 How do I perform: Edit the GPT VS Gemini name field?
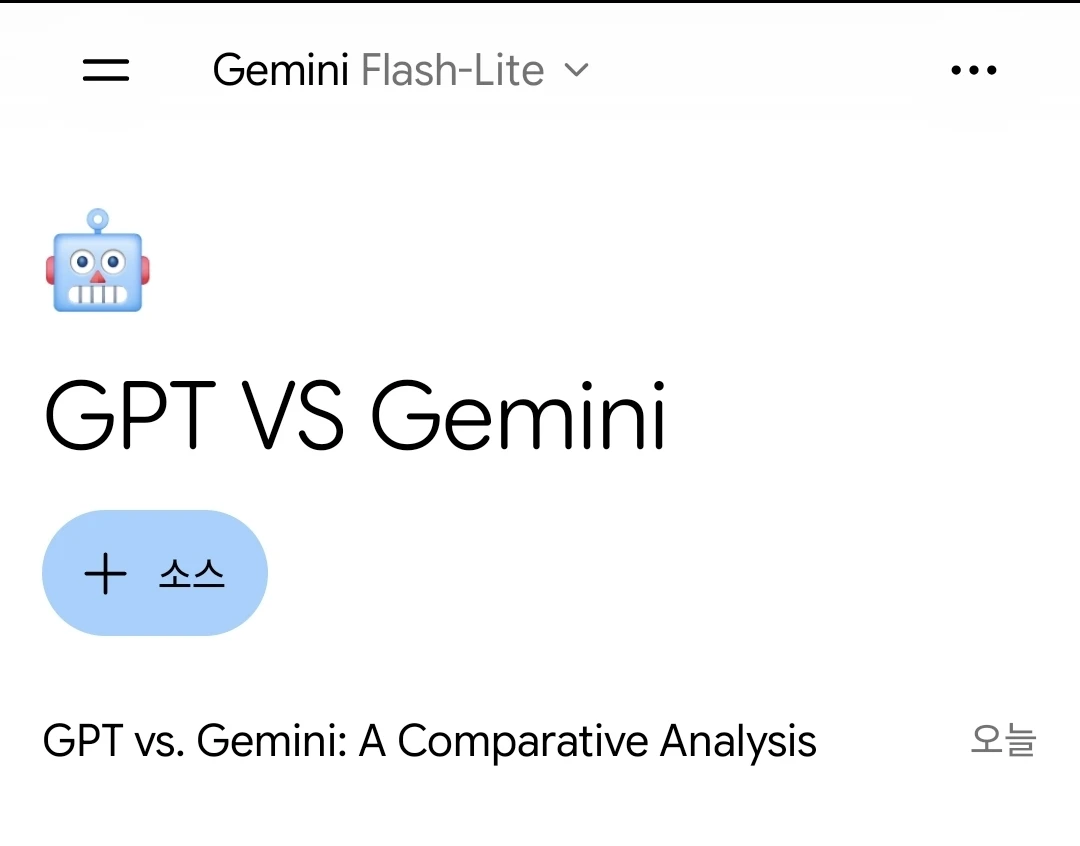point(355,415)
